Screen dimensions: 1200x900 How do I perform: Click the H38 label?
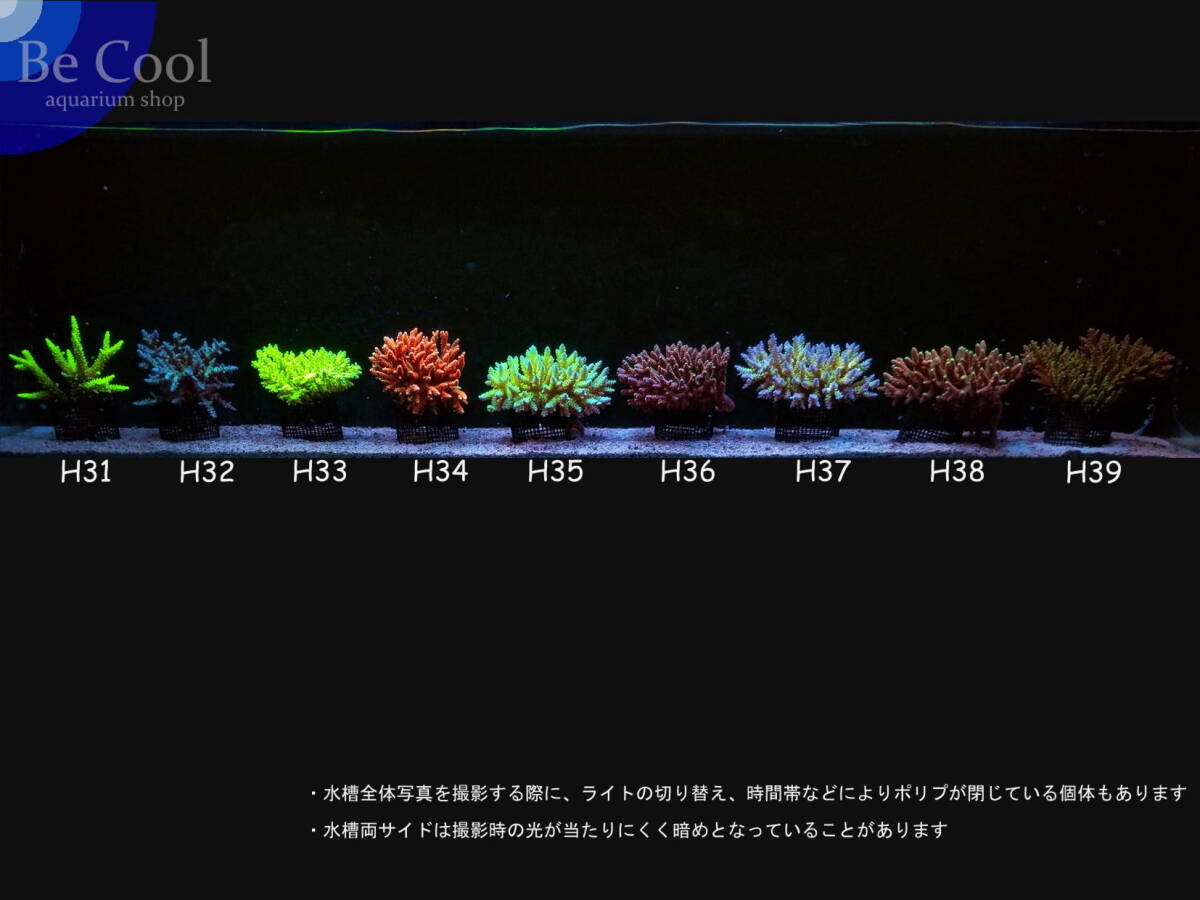[x=957, y=472]
